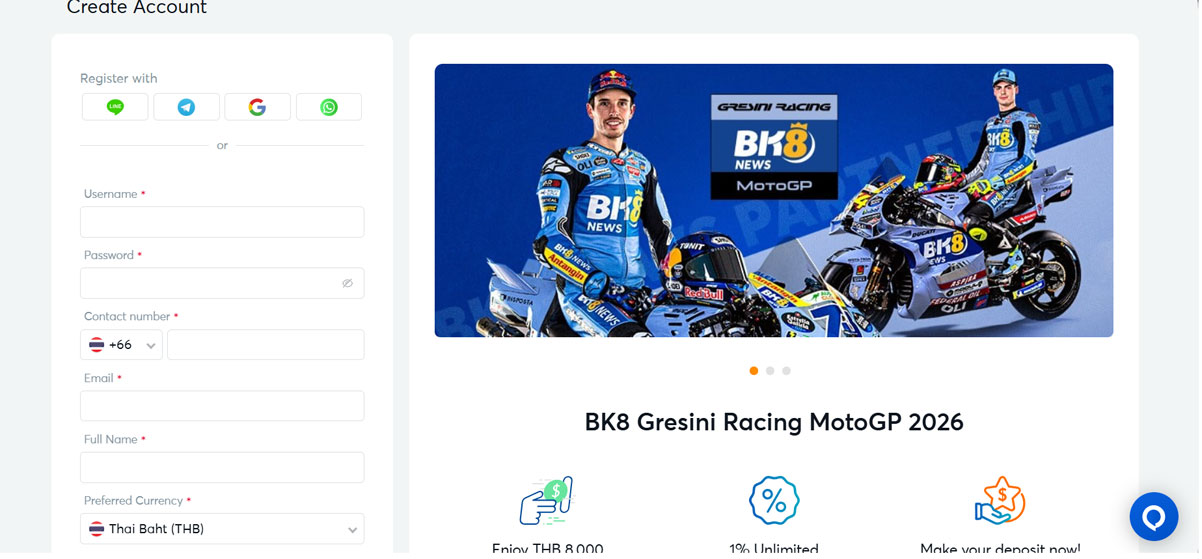Register with the LINE icon button
This screenshot has height=559, width=1202.
pyautogui.click(x=115, y=107)
